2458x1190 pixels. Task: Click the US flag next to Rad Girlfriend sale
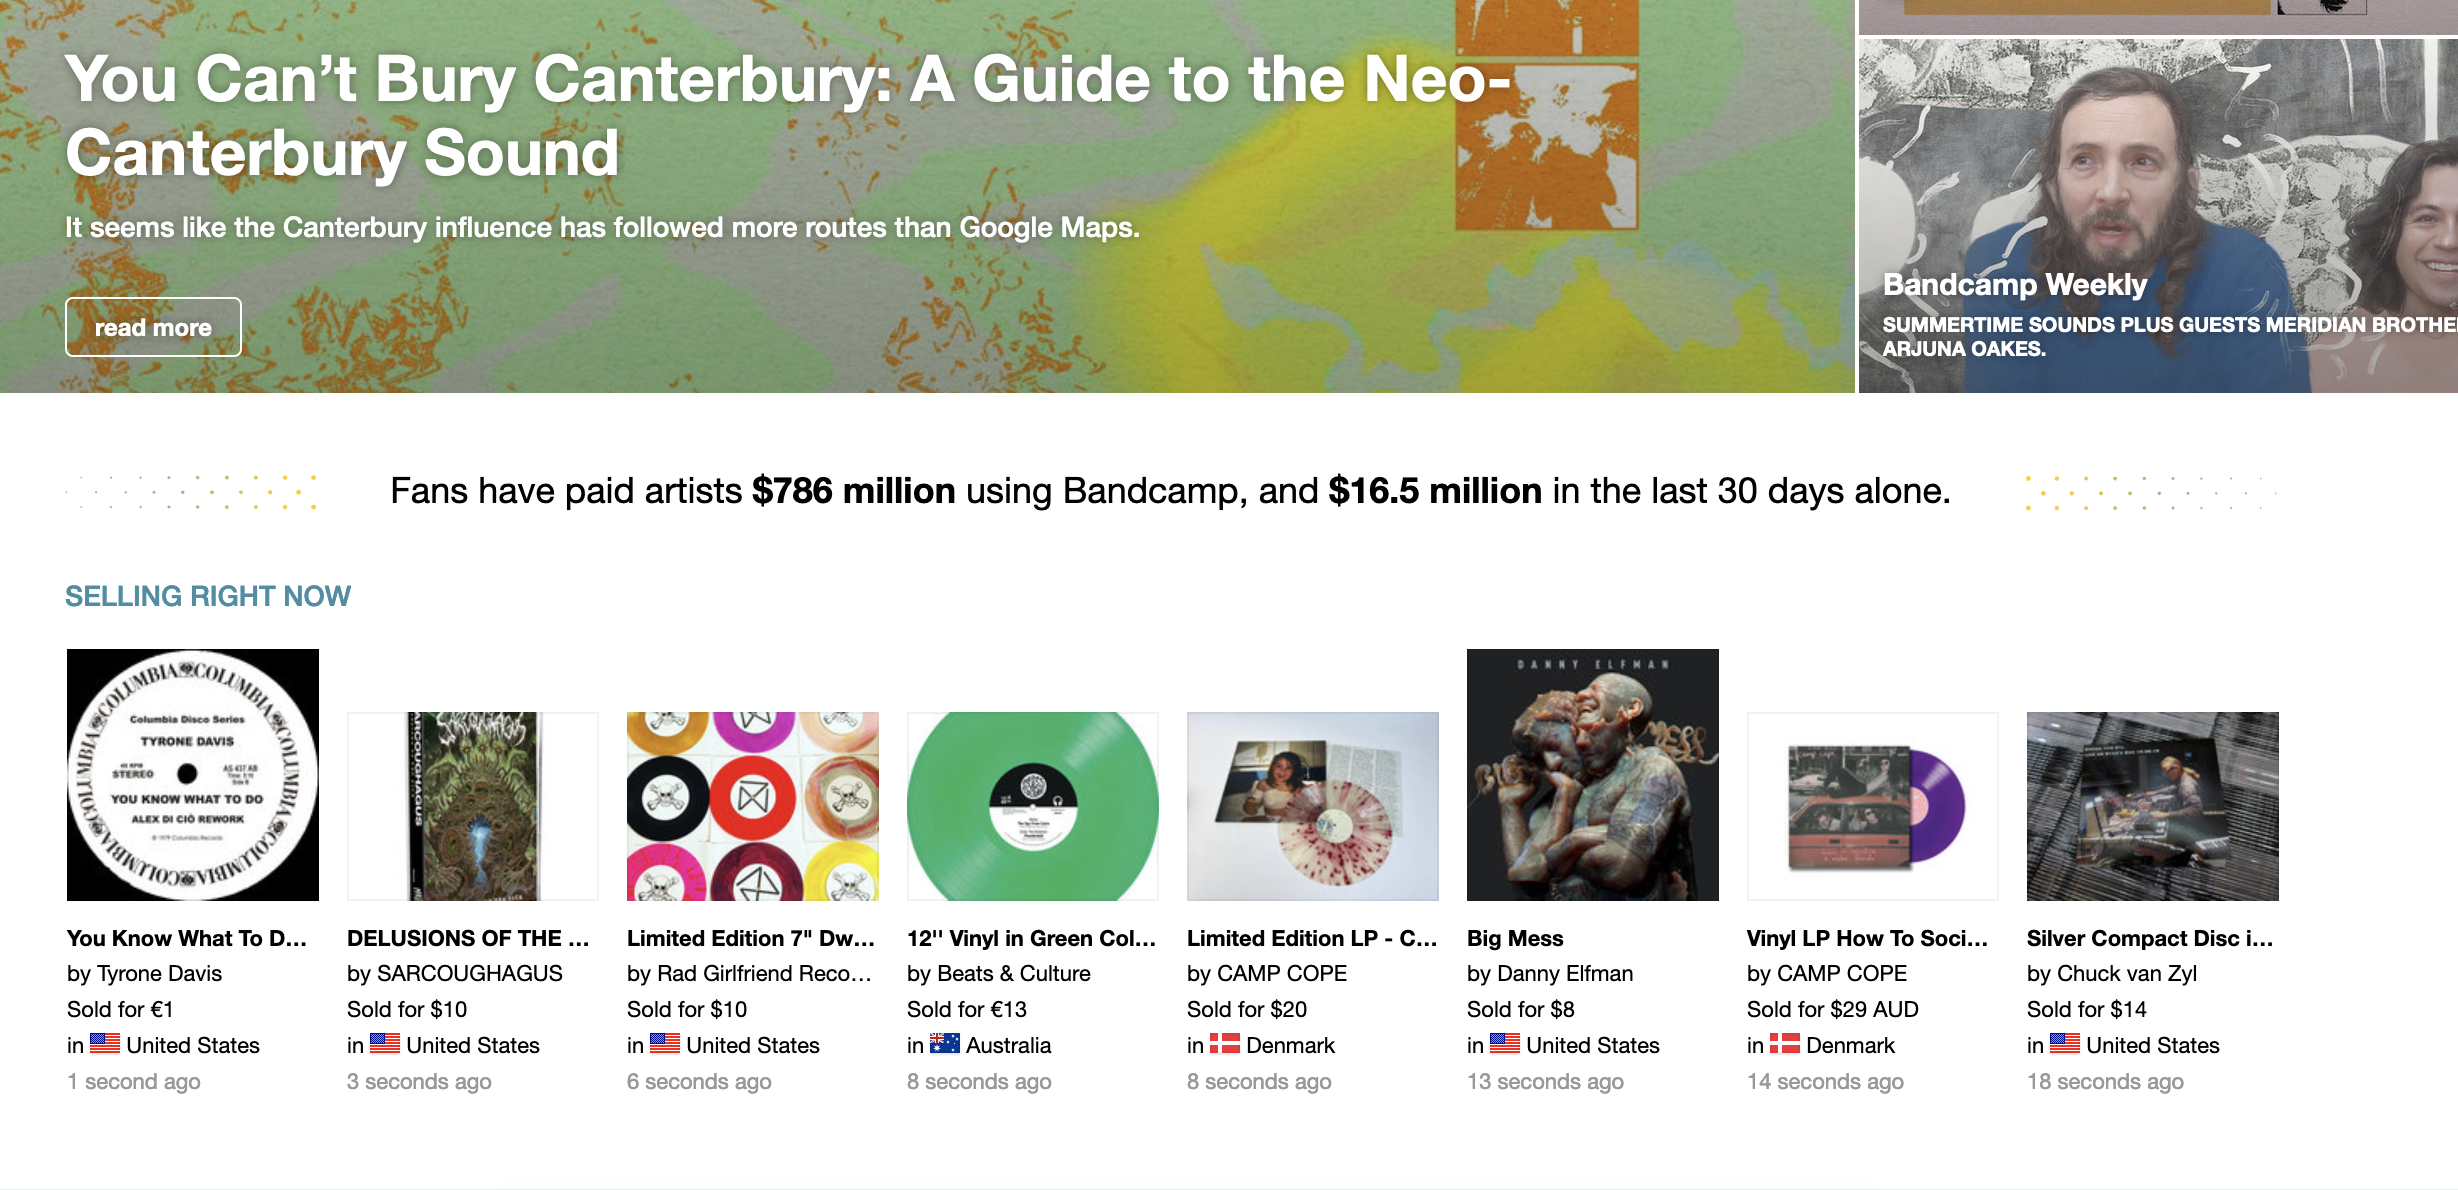(663, 1044)
